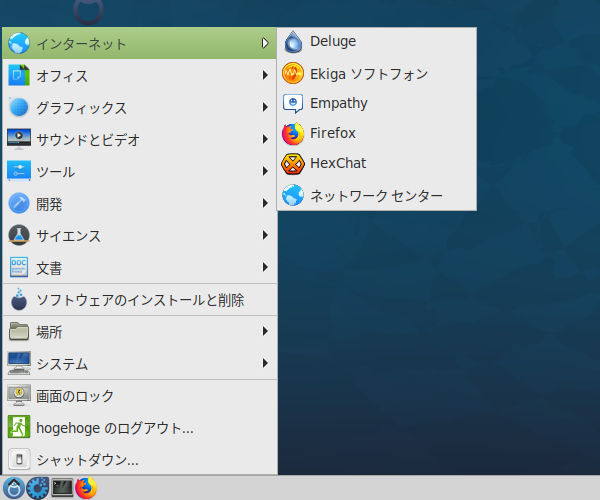Expand the サイエンス submenu arrow
Image resolution: width=600 pixels, height=500 pixels.
click(x=265, y=235)
